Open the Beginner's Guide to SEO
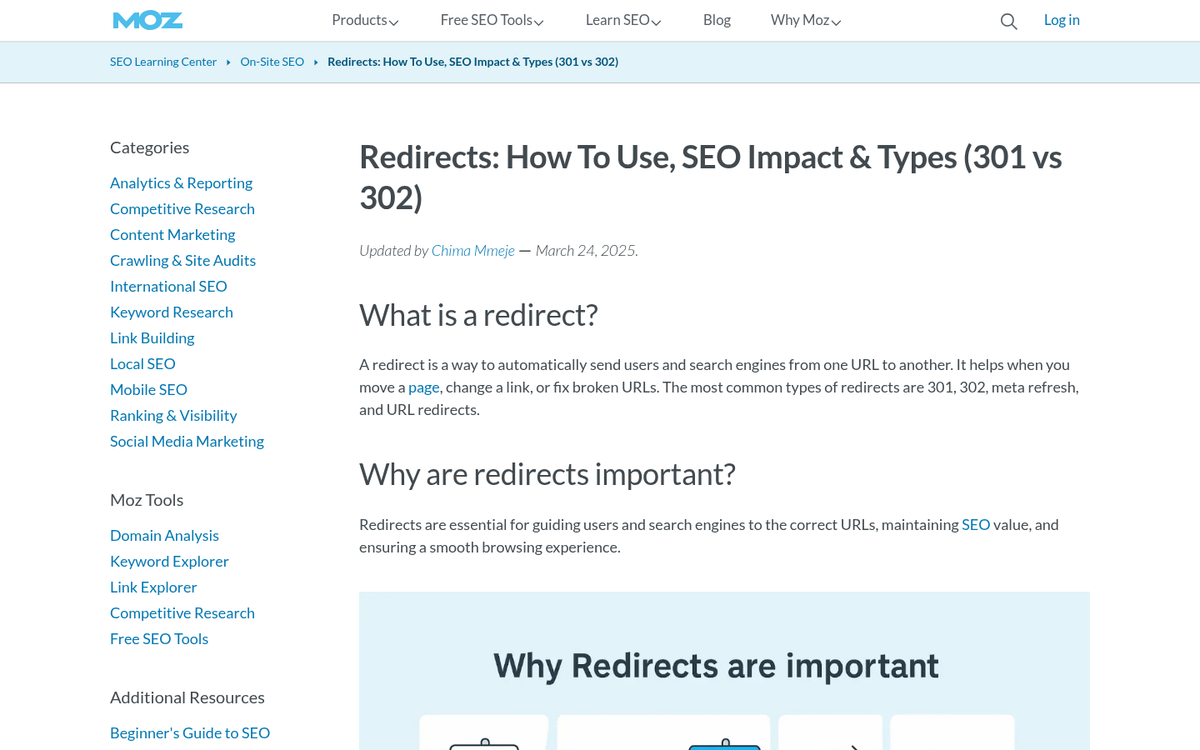The width and height of the screenshot is (1200, 750). (189, 732)
